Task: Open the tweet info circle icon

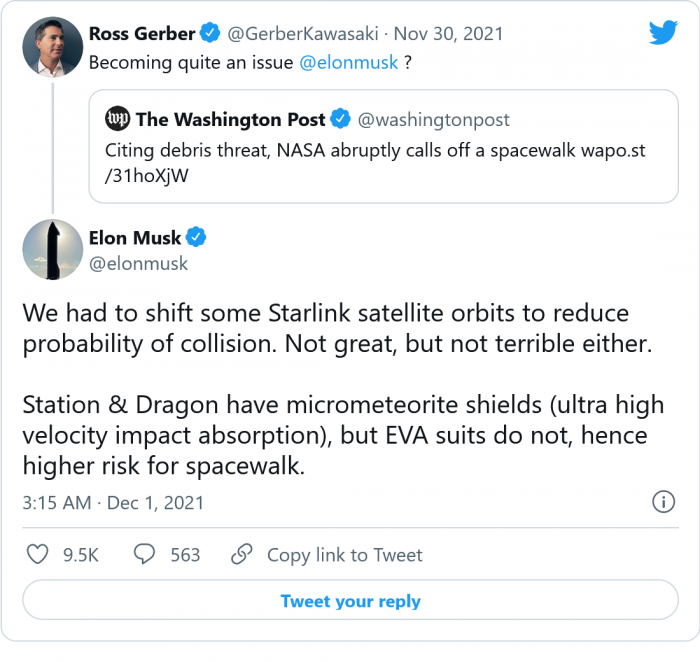Action: pyautogui.click(x=663, y=502)
